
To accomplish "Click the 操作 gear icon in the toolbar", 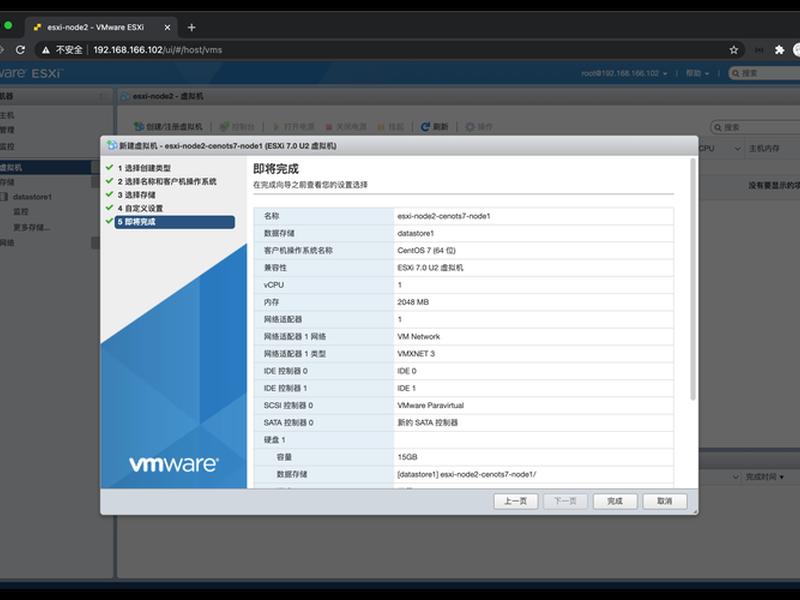I will pyautogui.click(x=470, y=127).
